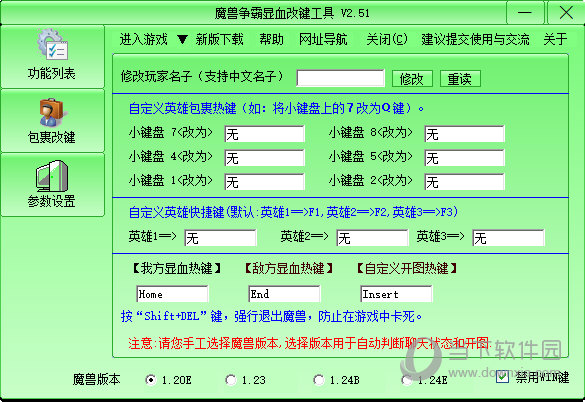Image resolution: width=585 pixels, height=402 pixels.
Task: Click the title text 魔兽争霸显血改键工具 V2.51
Action: click(292, 13)
